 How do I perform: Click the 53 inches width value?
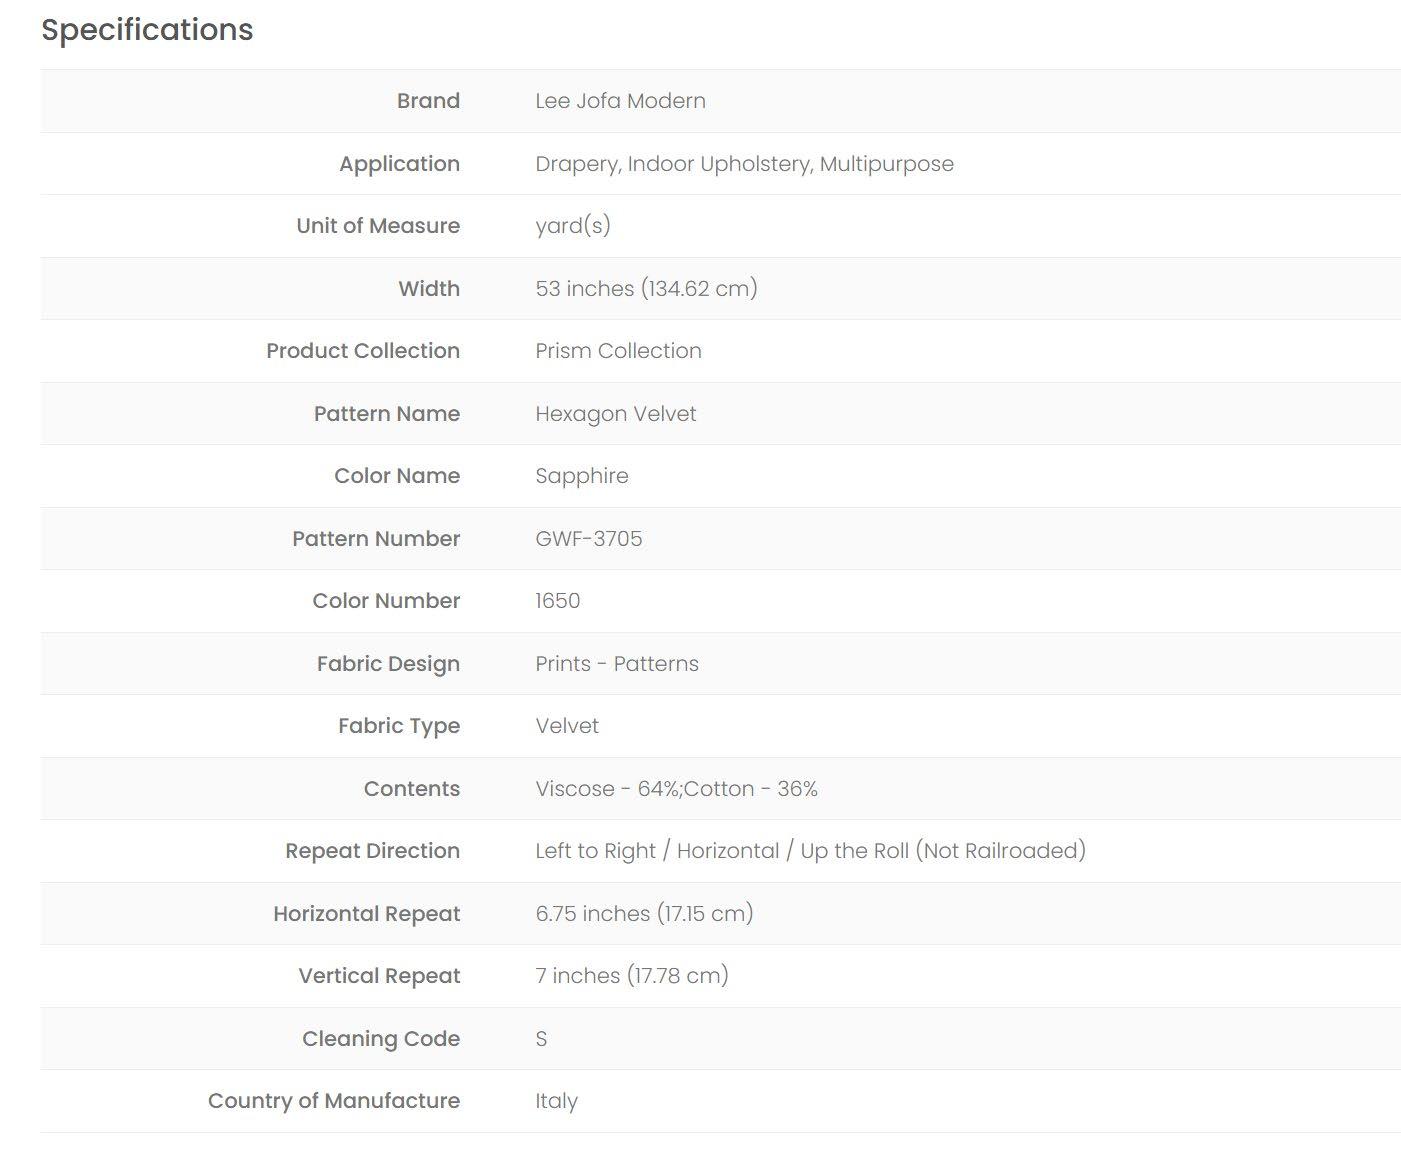[x=646, y=289]
